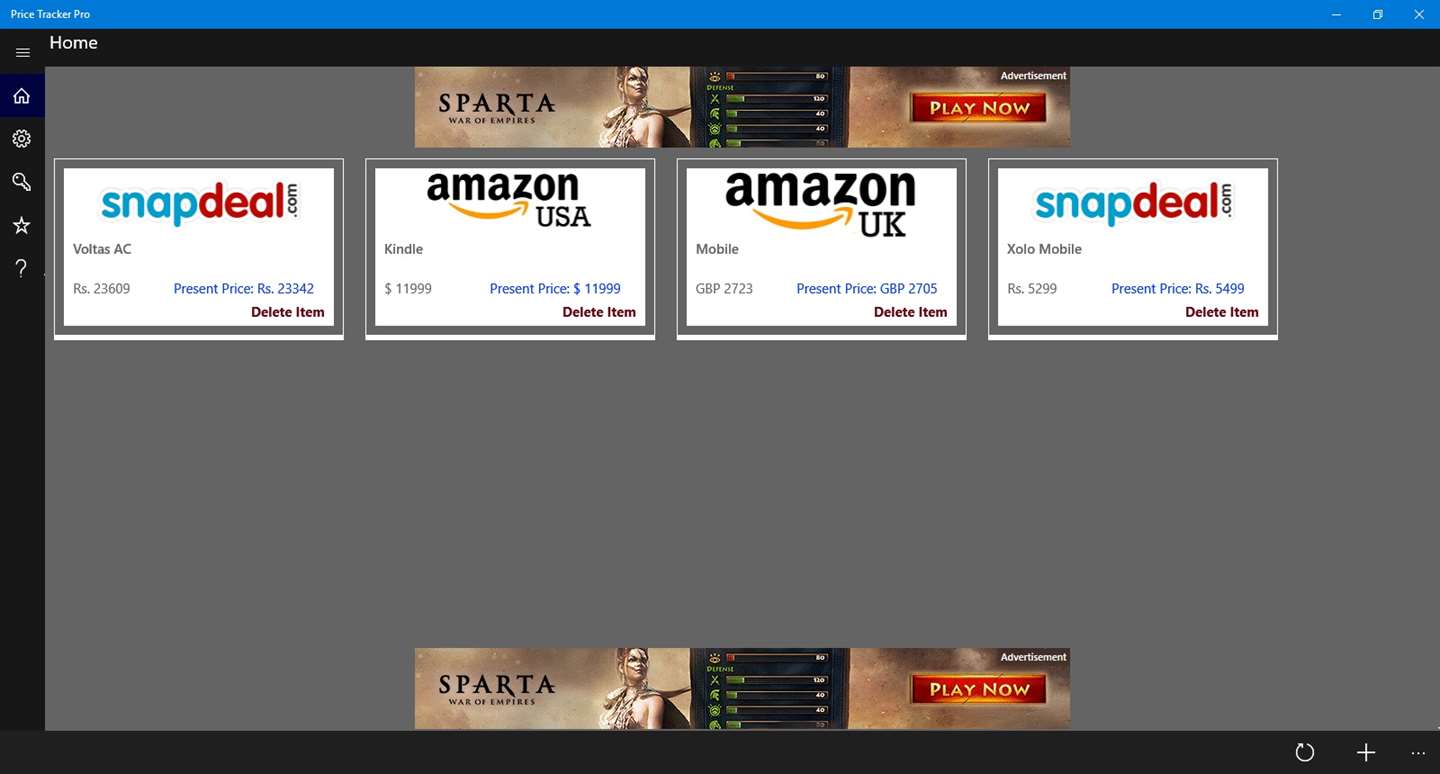This screenshot has height=774, width=1440.
Task: Delete the Amazon UK Mobile item
Action: 910,312
